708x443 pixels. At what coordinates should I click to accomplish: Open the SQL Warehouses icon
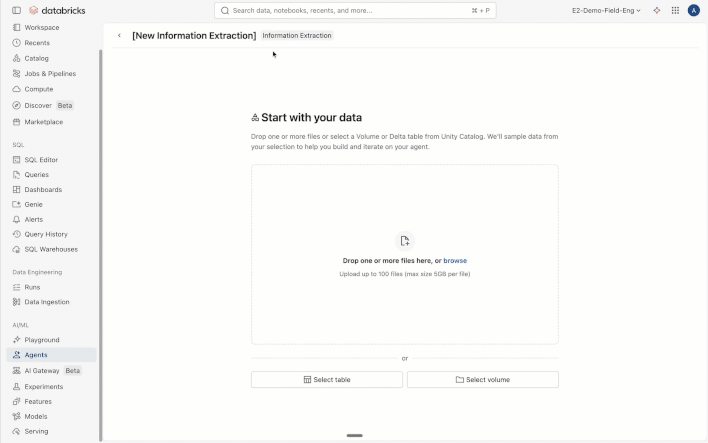(x=17, y=249)
